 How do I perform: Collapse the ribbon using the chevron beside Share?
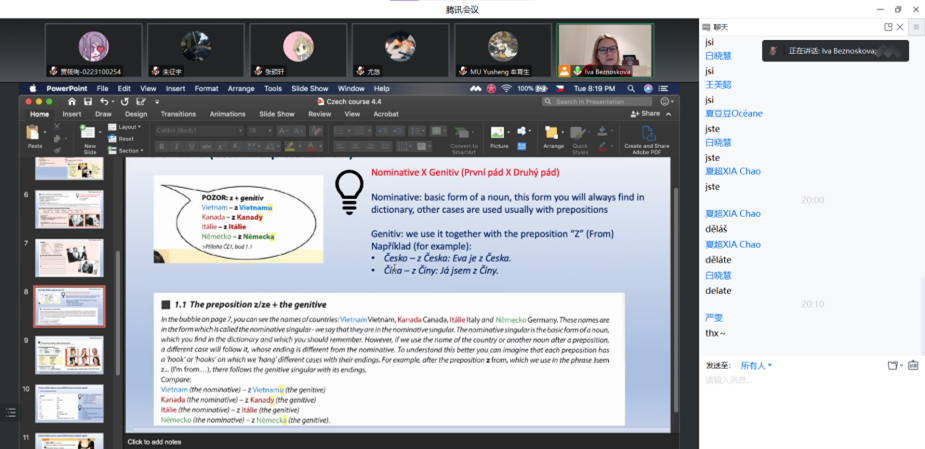click(667, 114)
